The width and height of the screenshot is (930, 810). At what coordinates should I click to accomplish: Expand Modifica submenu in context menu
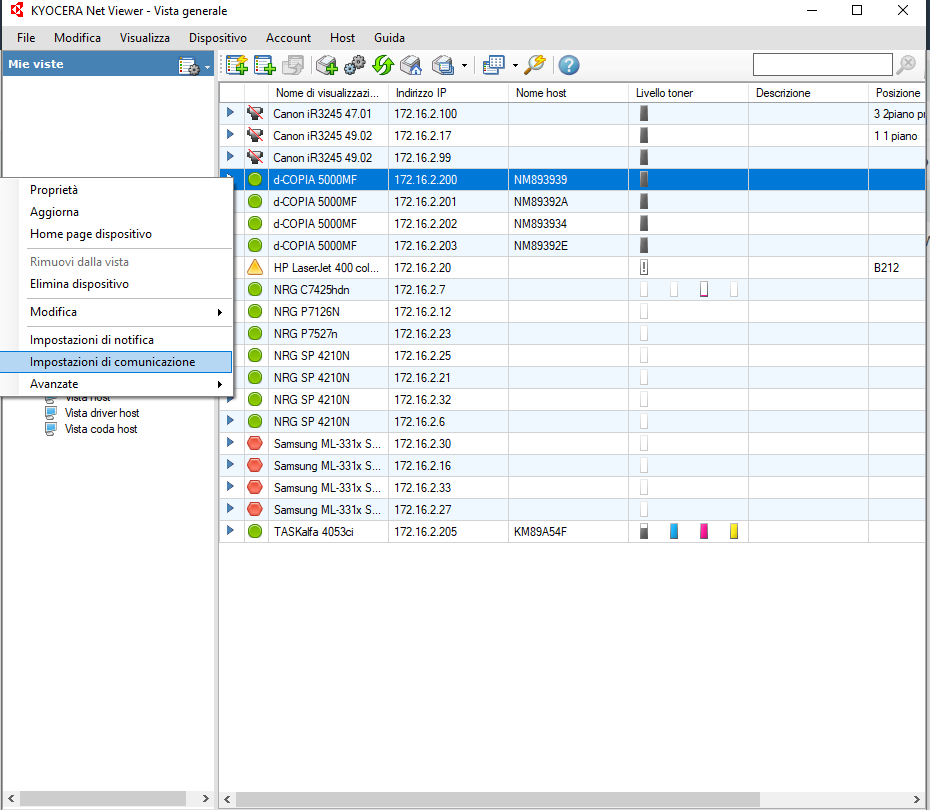(x=116, y=312)
